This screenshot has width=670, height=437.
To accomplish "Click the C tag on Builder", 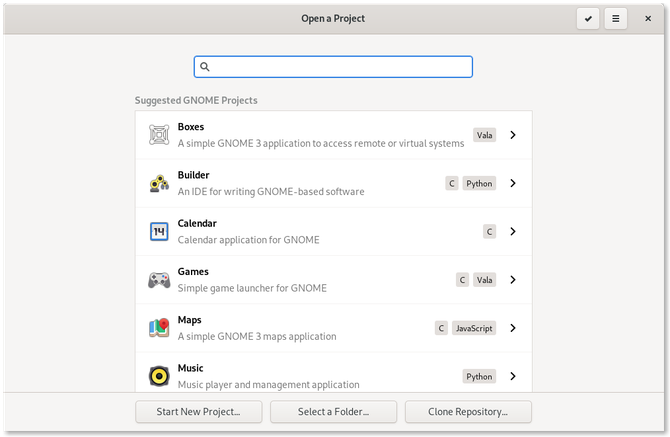I will click(452, 183).
